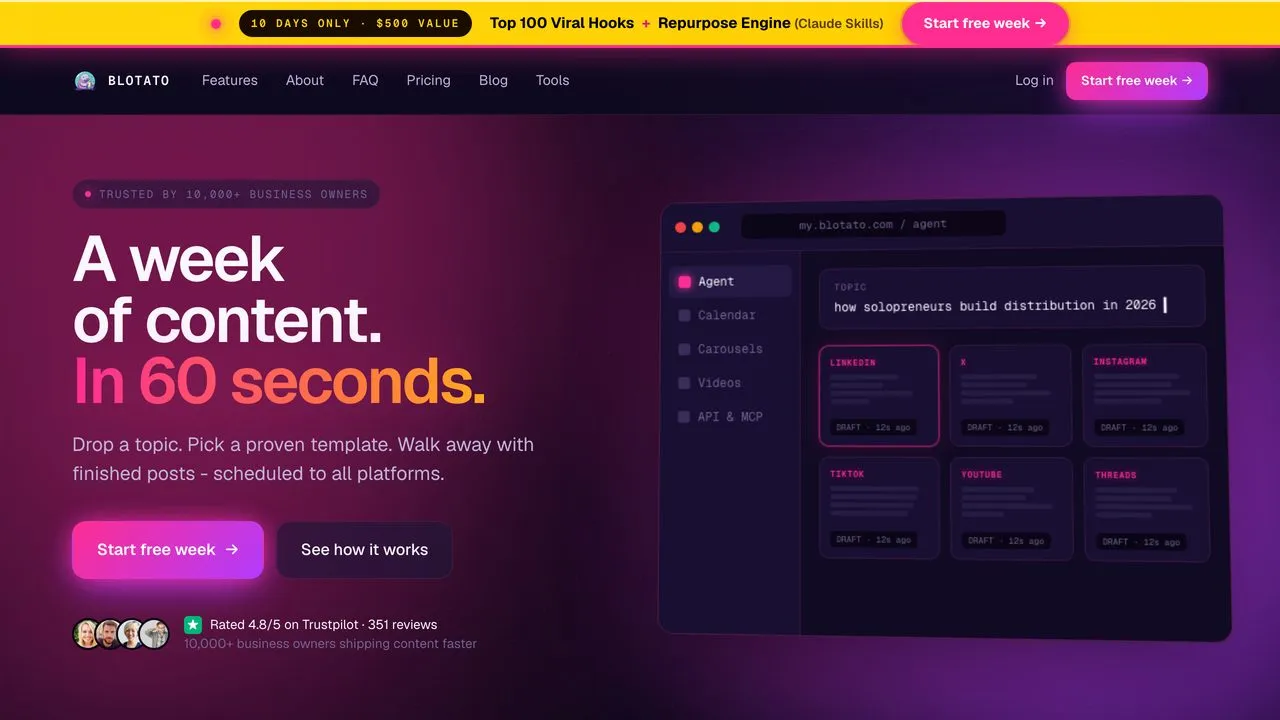This screenshot has width=1280, height=720.
Task: Click the green window dot in mockup
Action: coord(714,227)
